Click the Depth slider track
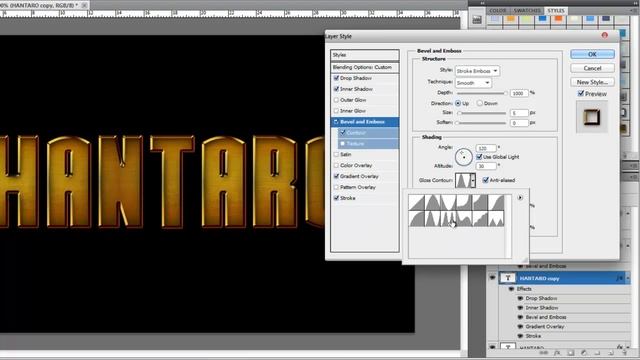Viewport: 640px width, 360px height. click(482, 93)
